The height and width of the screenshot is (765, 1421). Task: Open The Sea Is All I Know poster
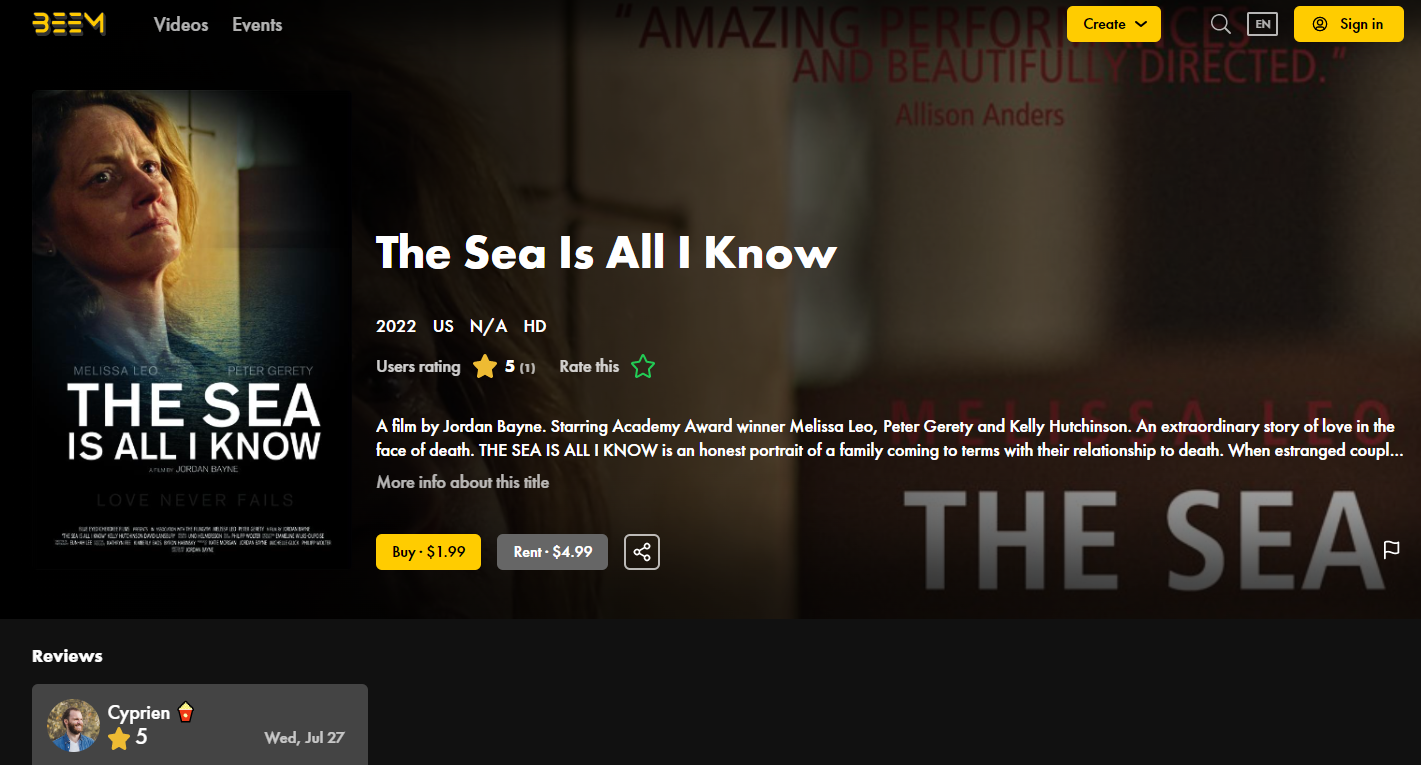pos(191,330)
